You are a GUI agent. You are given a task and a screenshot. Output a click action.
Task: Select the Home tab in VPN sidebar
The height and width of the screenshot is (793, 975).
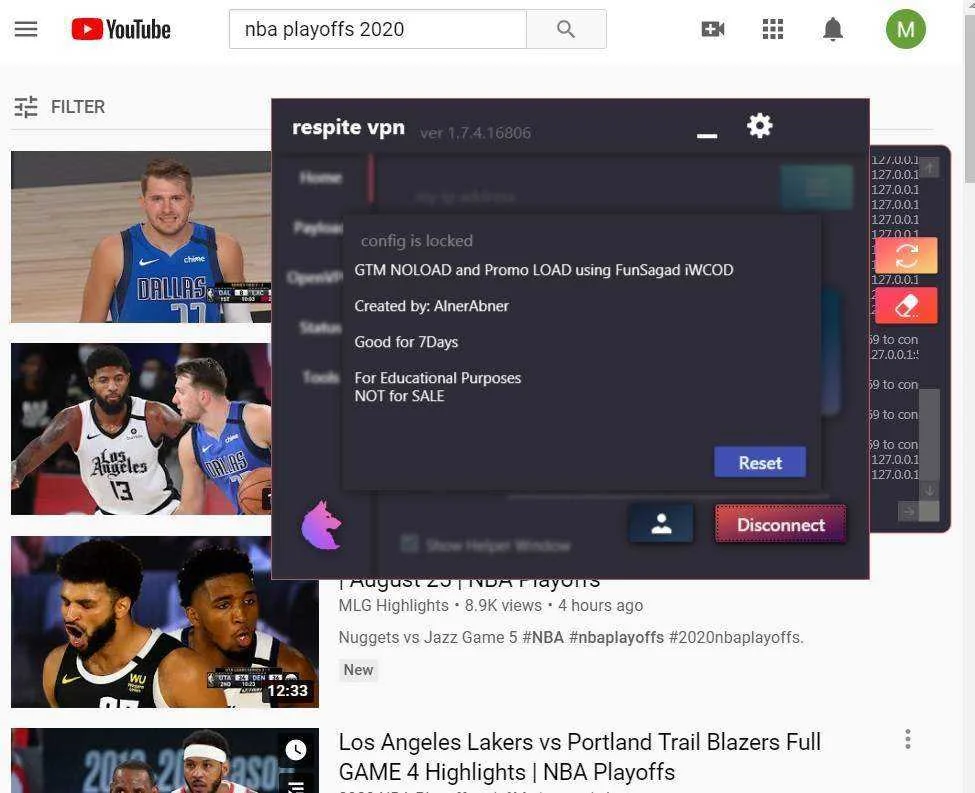[320, 178]
